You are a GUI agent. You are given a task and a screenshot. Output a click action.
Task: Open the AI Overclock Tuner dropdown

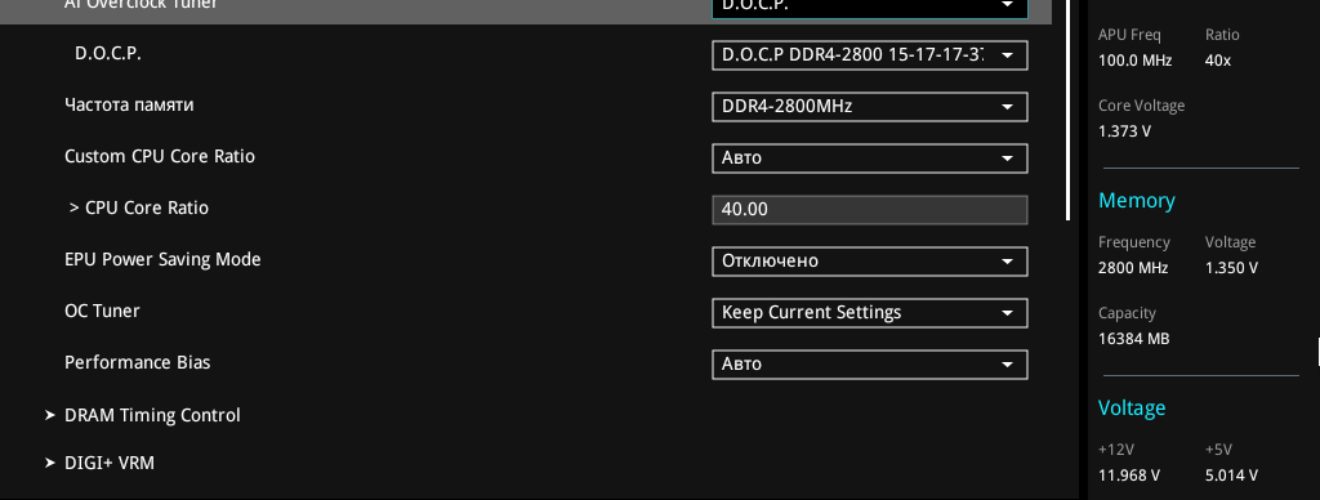pos(869,8)
